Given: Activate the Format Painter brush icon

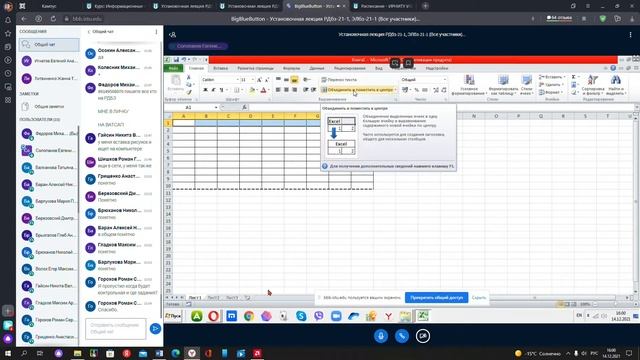Looking at the screenshot, I should (189, 92).
